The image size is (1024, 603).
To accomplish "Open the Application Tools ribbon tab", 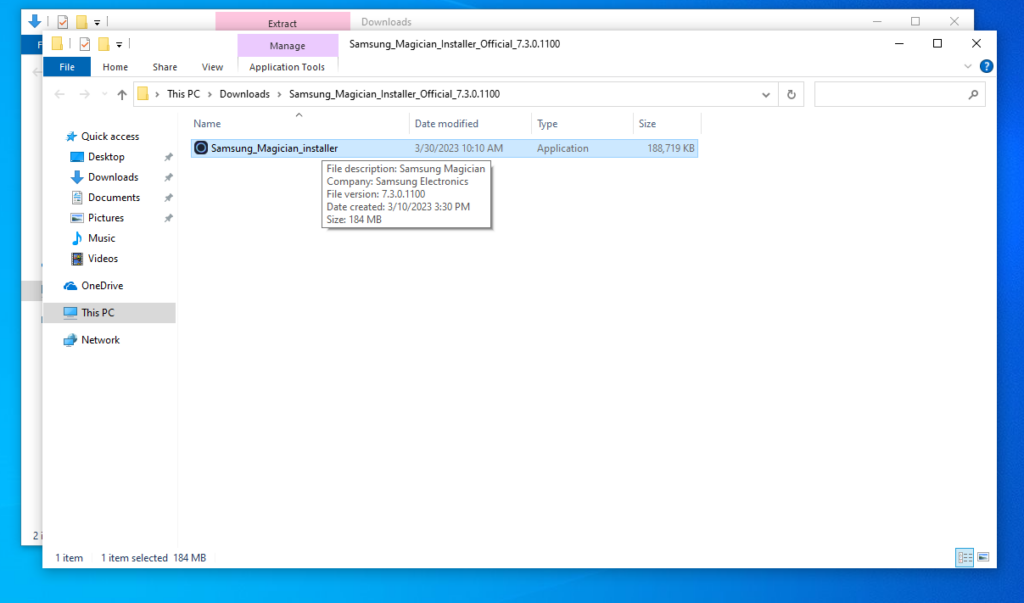I will [x=287, y=67].
